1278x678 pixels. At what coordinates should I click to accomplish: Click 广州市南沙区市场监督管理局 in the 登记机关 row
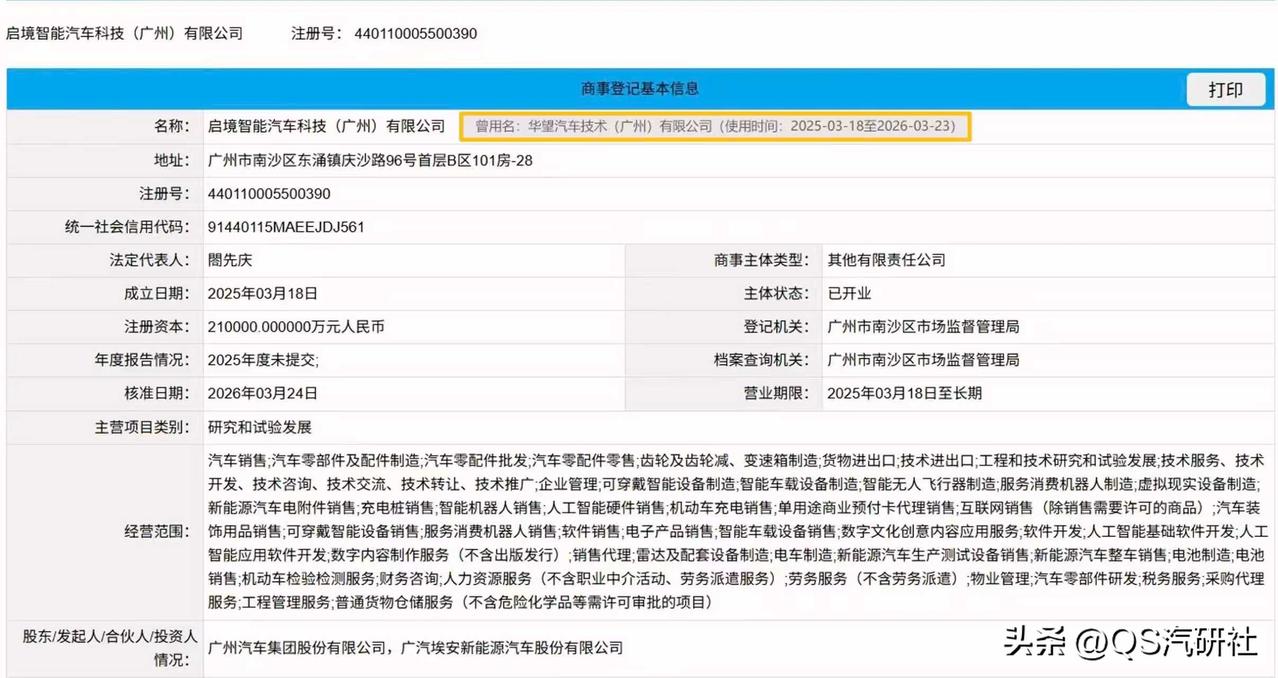(923, 327)
